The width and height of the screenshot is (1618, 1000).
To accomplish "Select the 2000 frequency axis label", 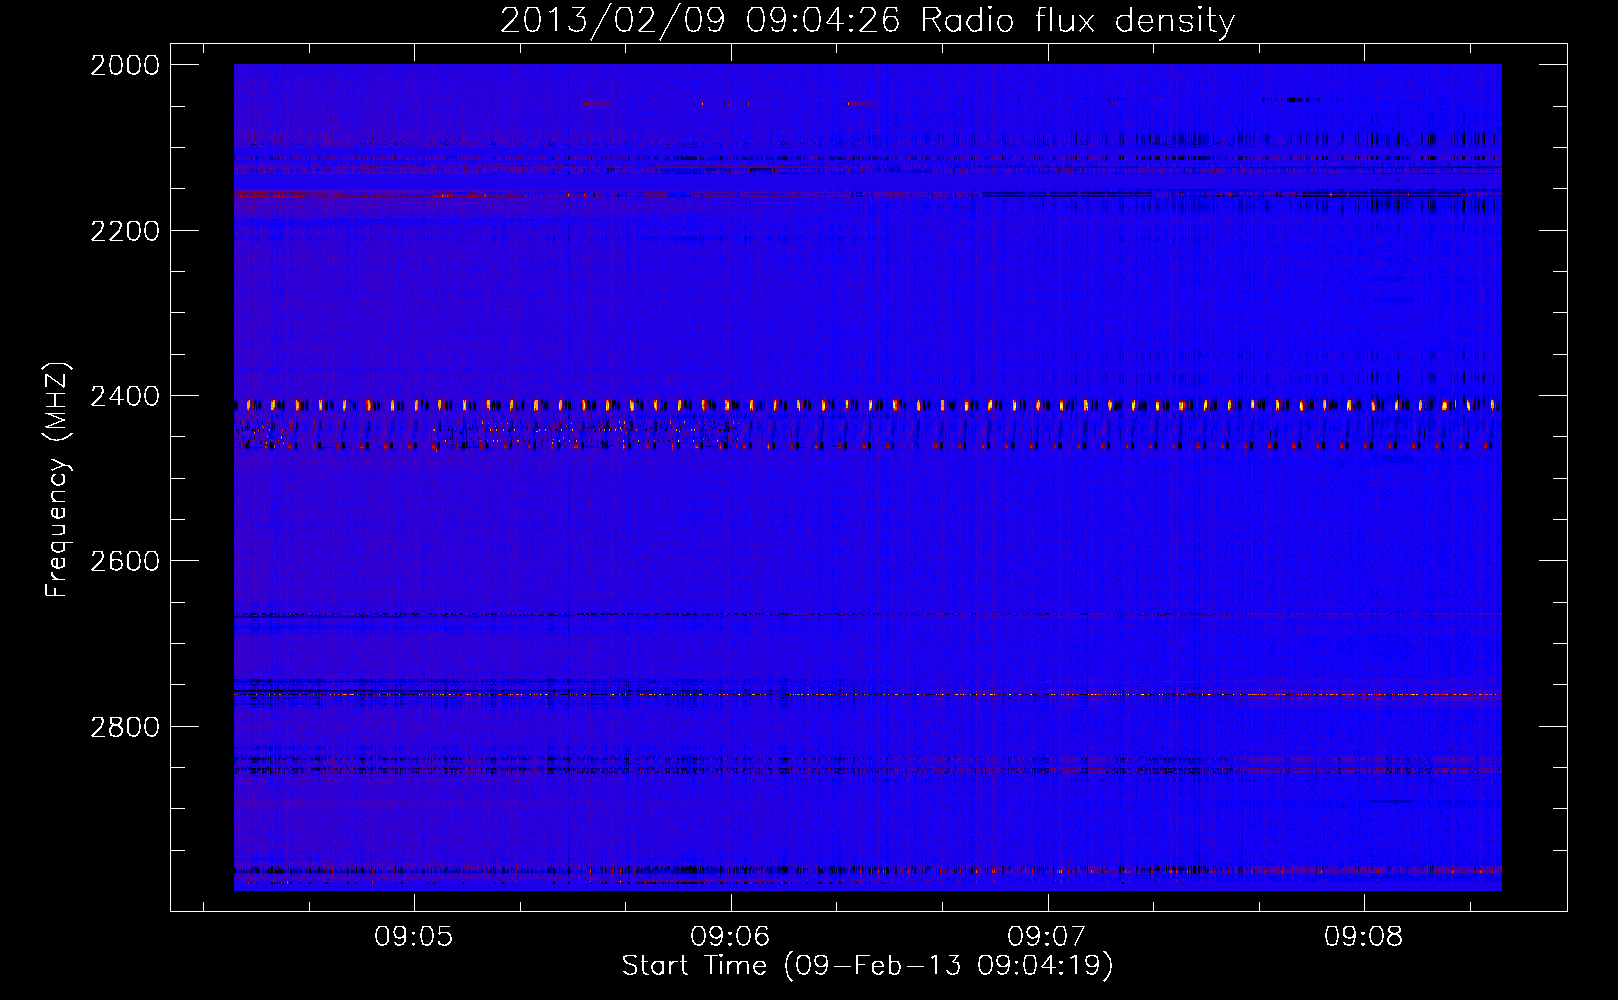I will click(125, 65).
